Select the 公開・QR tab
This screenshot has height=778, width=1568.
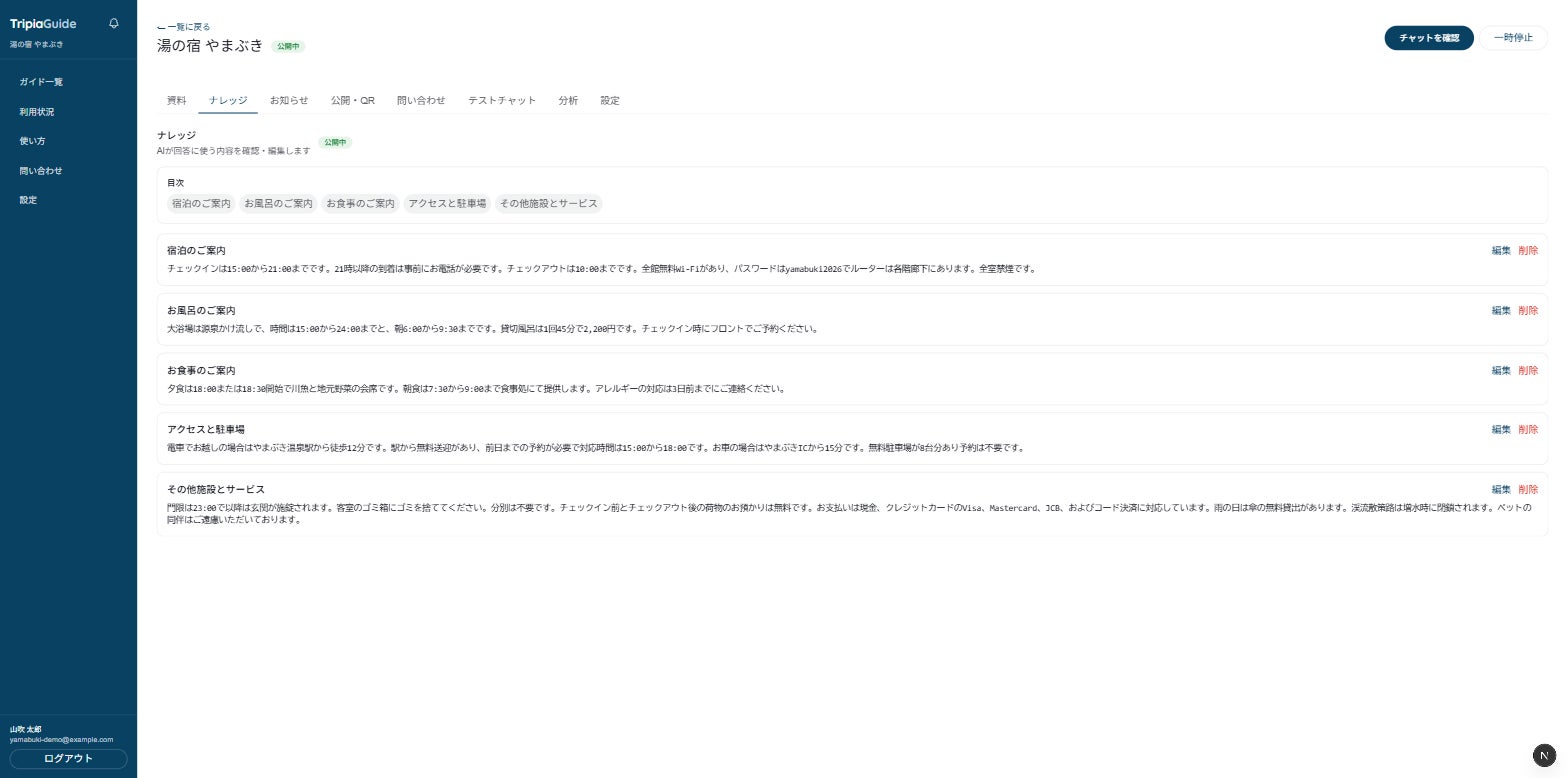point(353,101)
